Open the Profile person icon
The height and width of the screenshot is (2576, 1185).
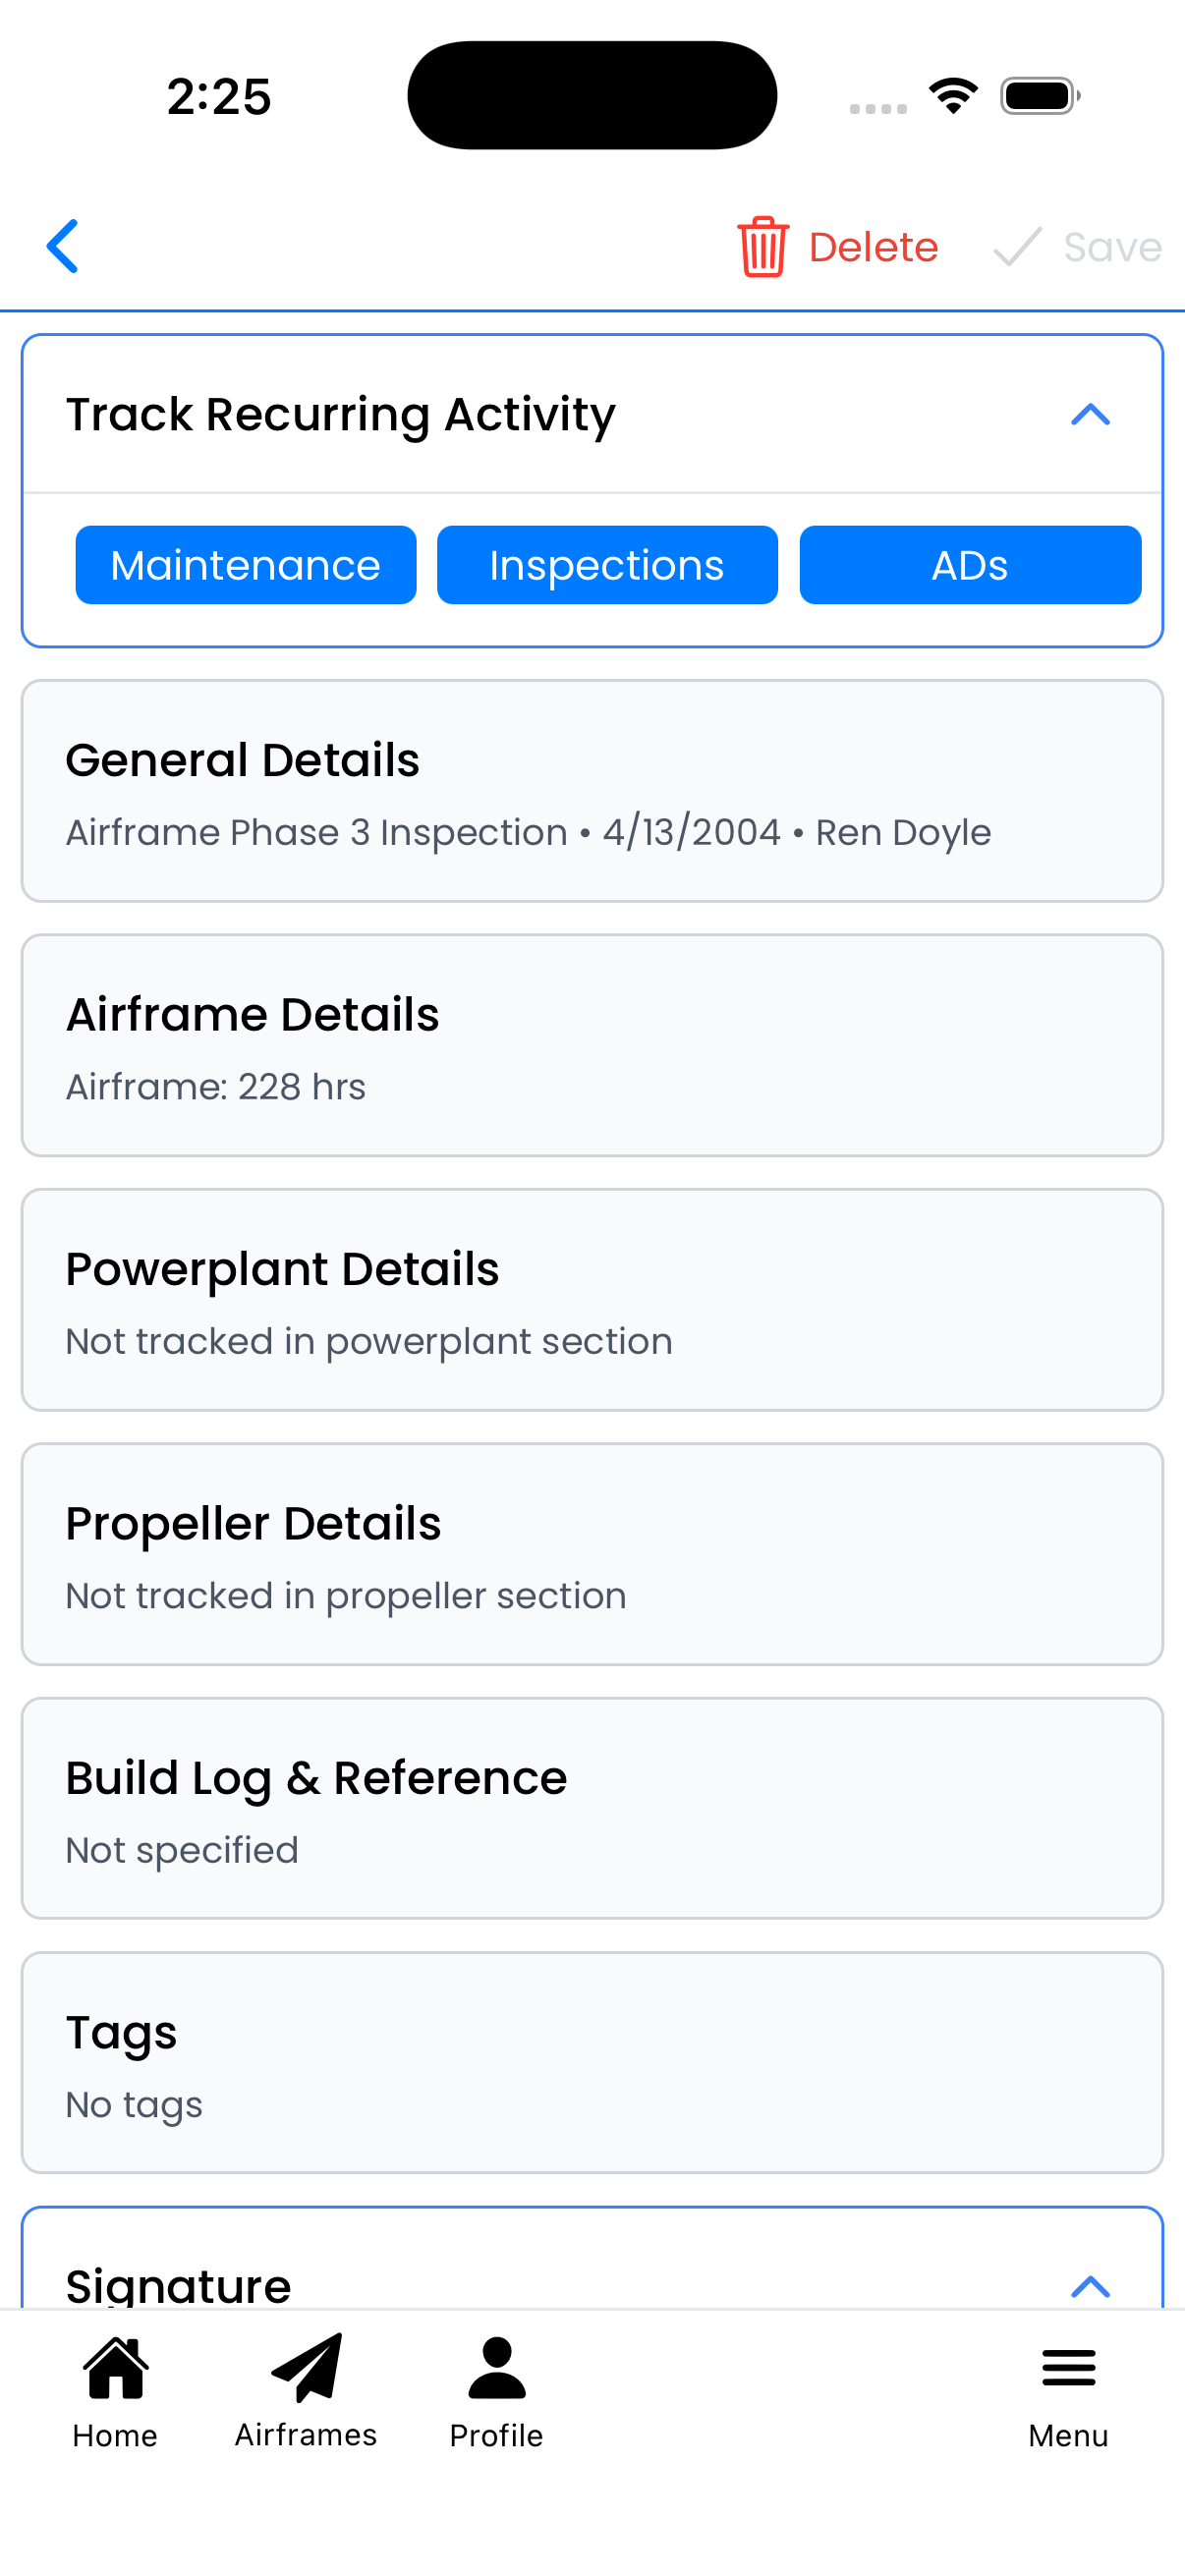pos(496,2369)
